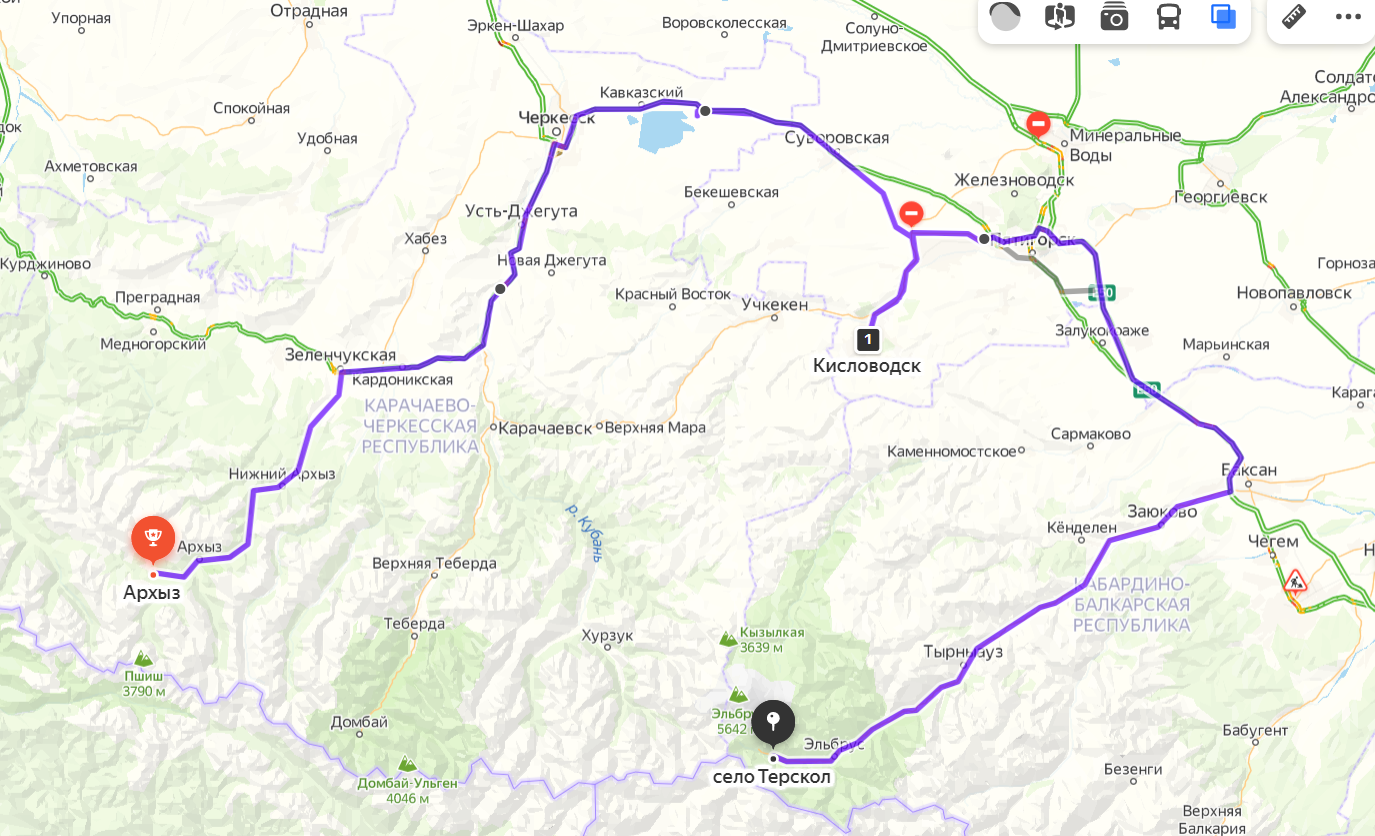Click road closure sign near Минеральные Воды
The image size is (1375, 836).
(1039, 125)
